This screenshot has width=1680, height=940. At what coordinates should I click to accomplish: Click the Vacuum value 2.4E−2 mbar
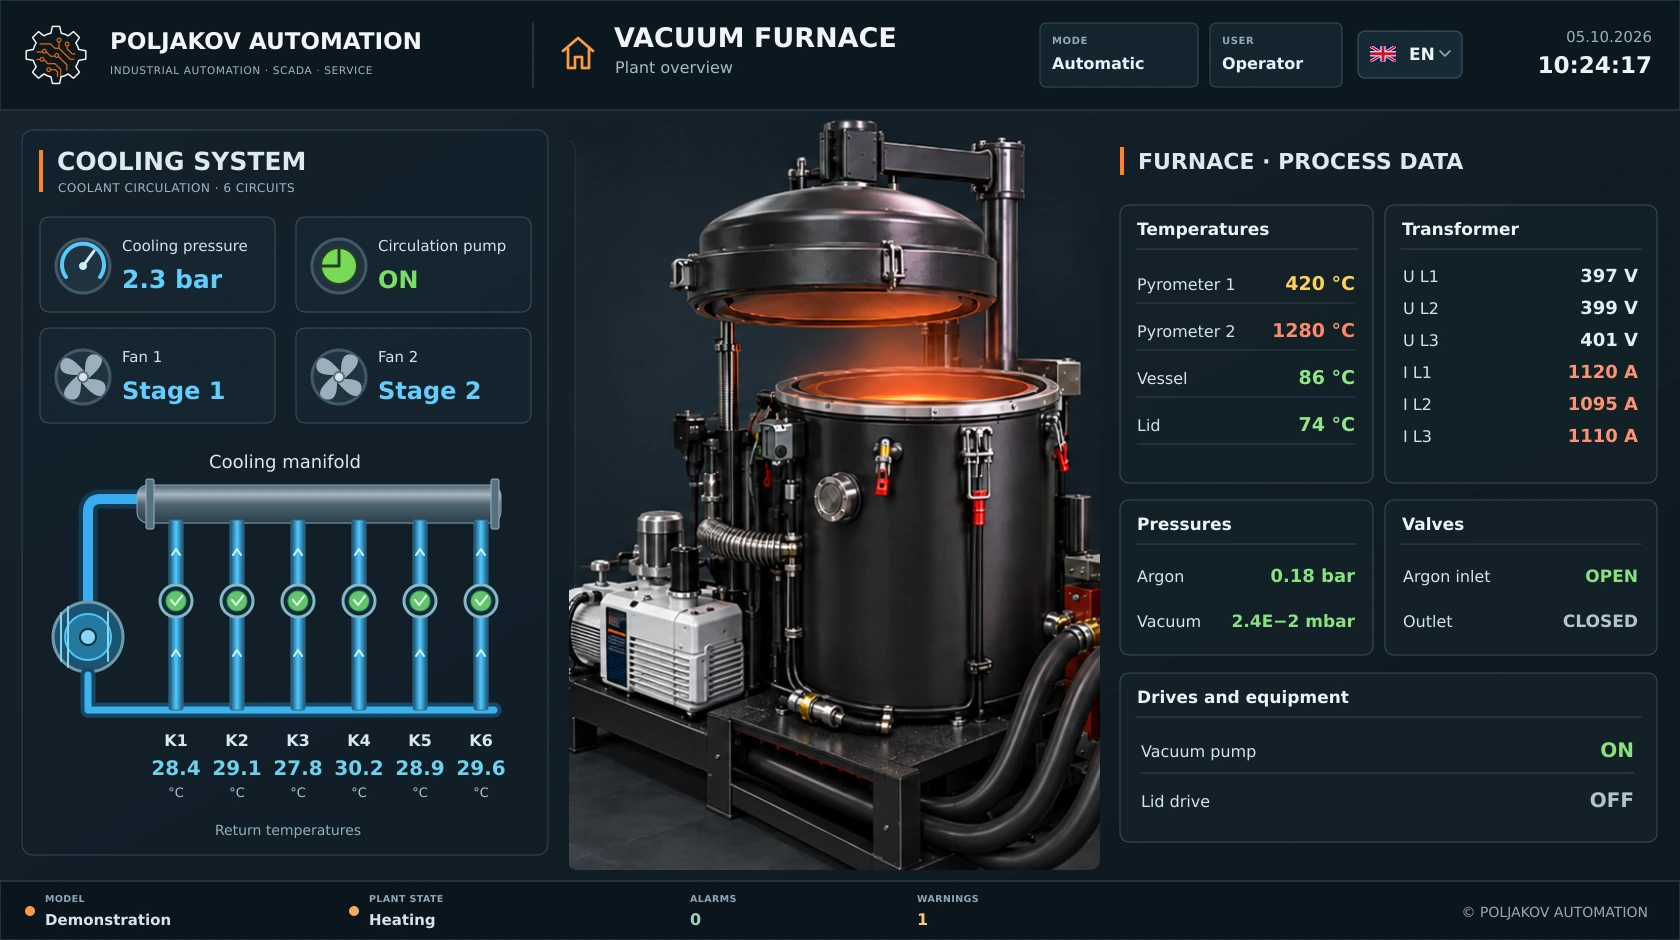(1293, 621)
